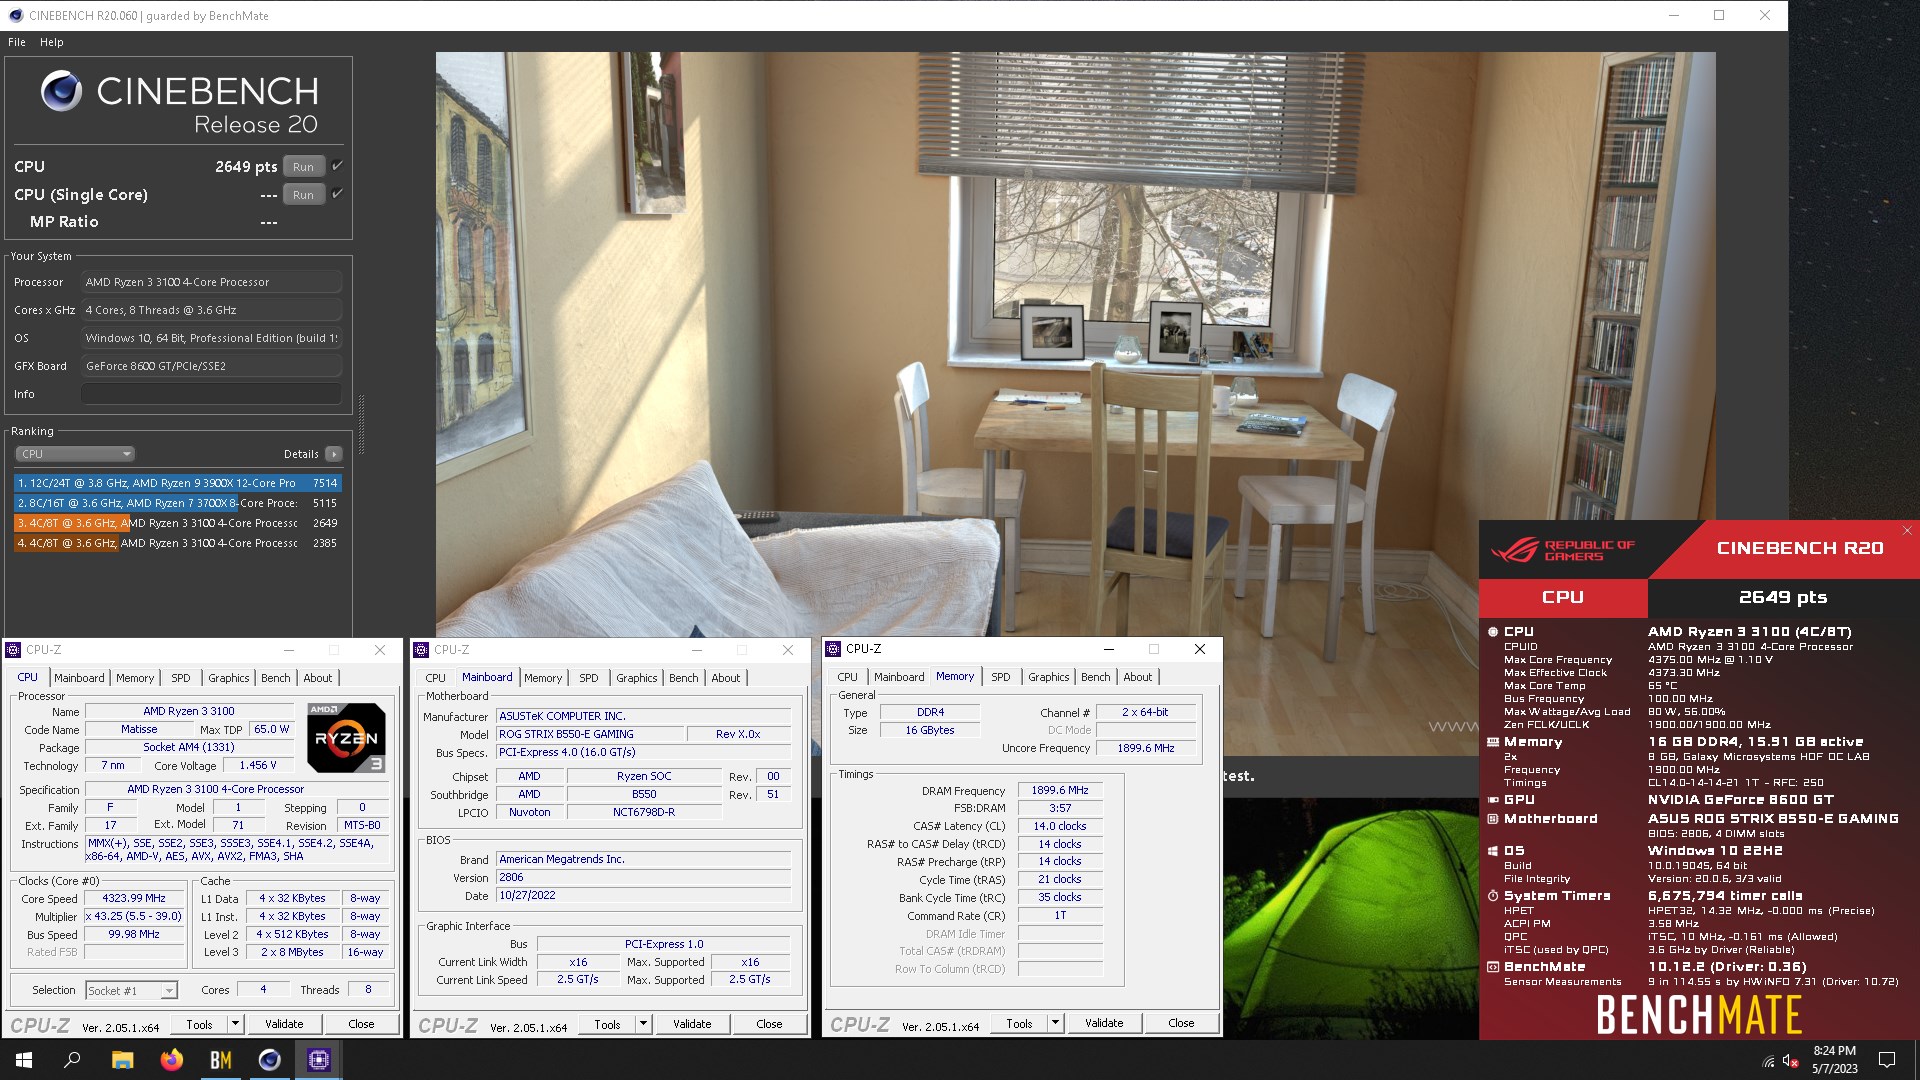Select ranking entry with score 2385
Screen dimensions: 1920x1080
point(178,543)
